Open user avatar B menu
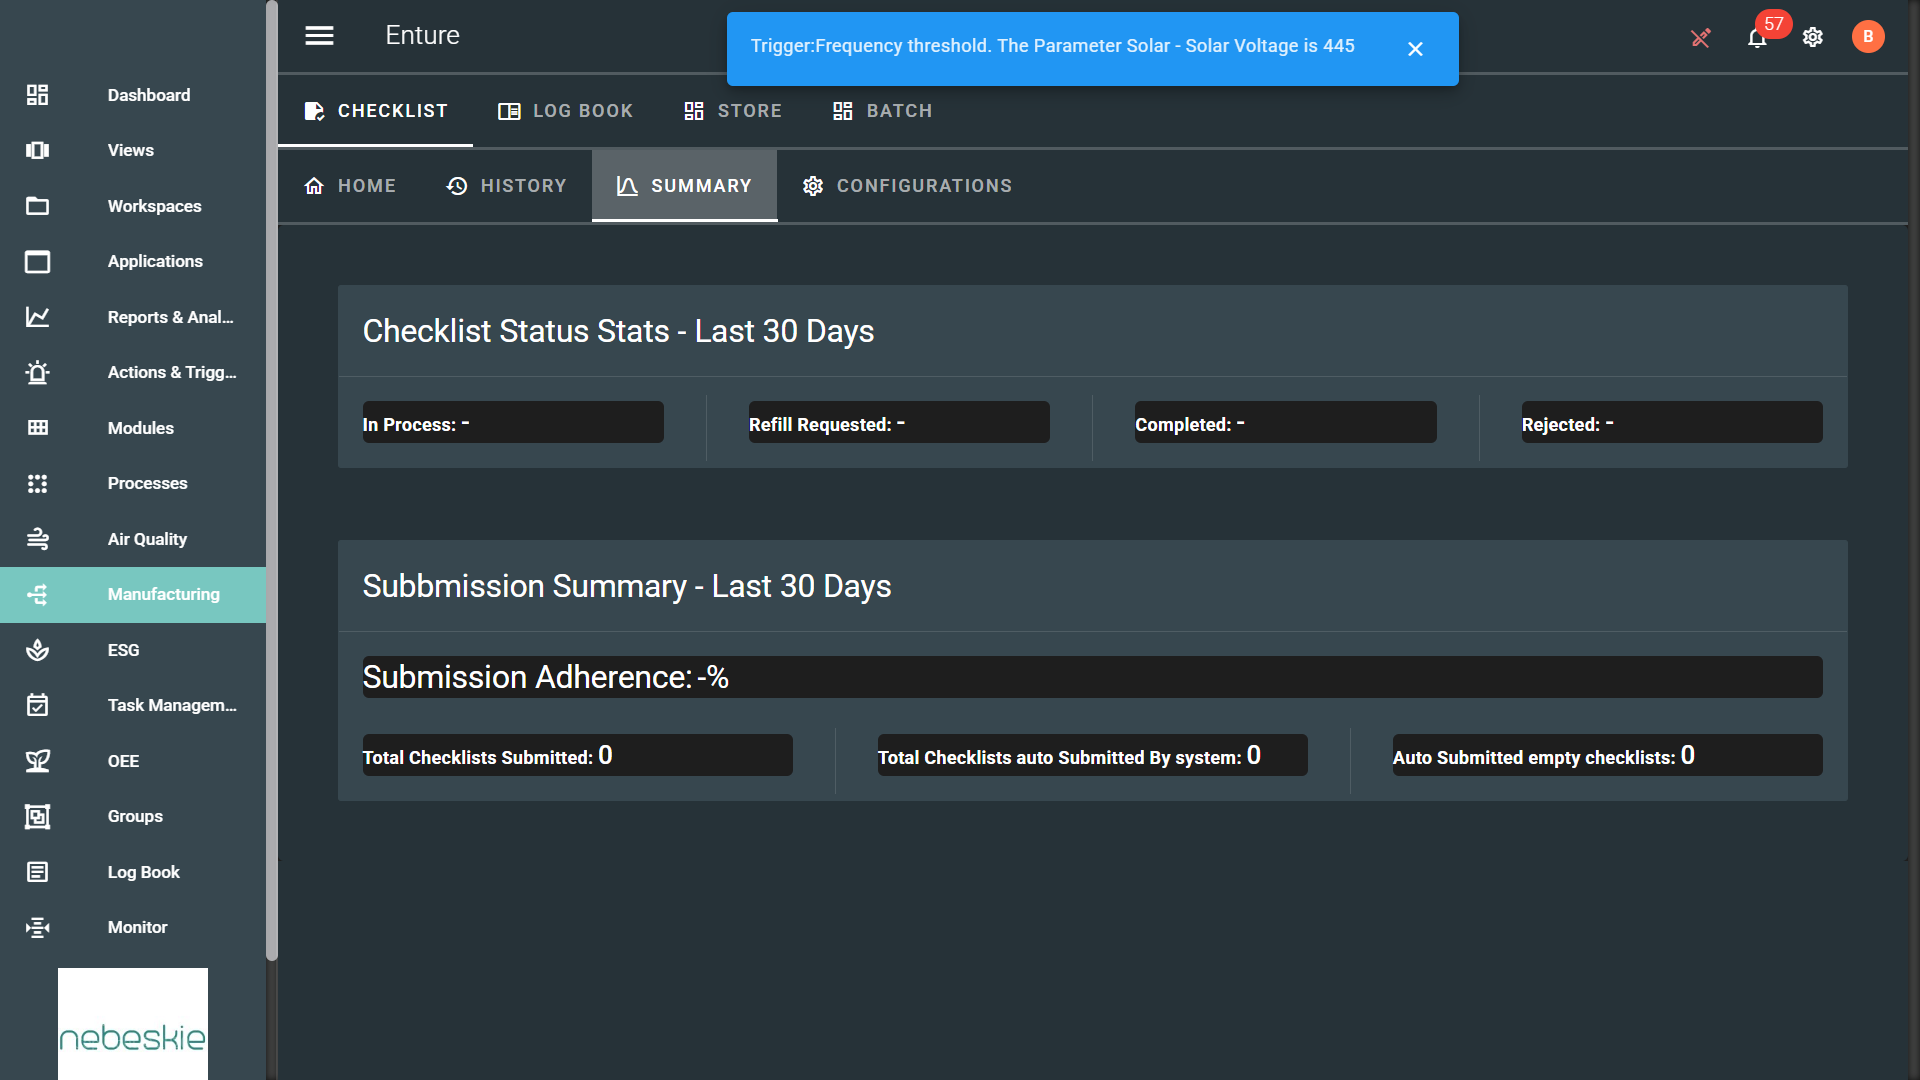Screen dimensions: 1920x1080 point(1867,37)
